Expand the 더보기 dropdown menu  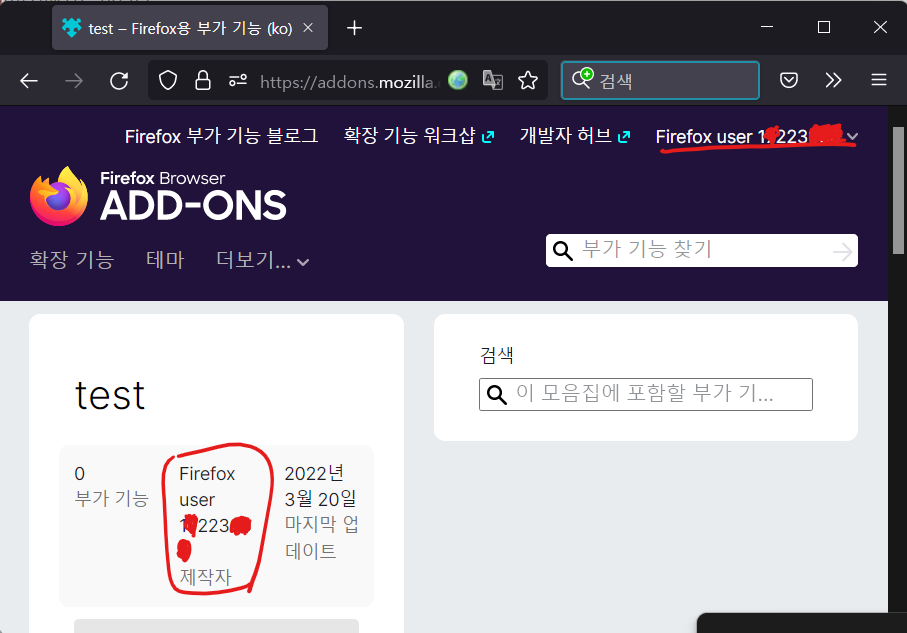tap(263, 260)
